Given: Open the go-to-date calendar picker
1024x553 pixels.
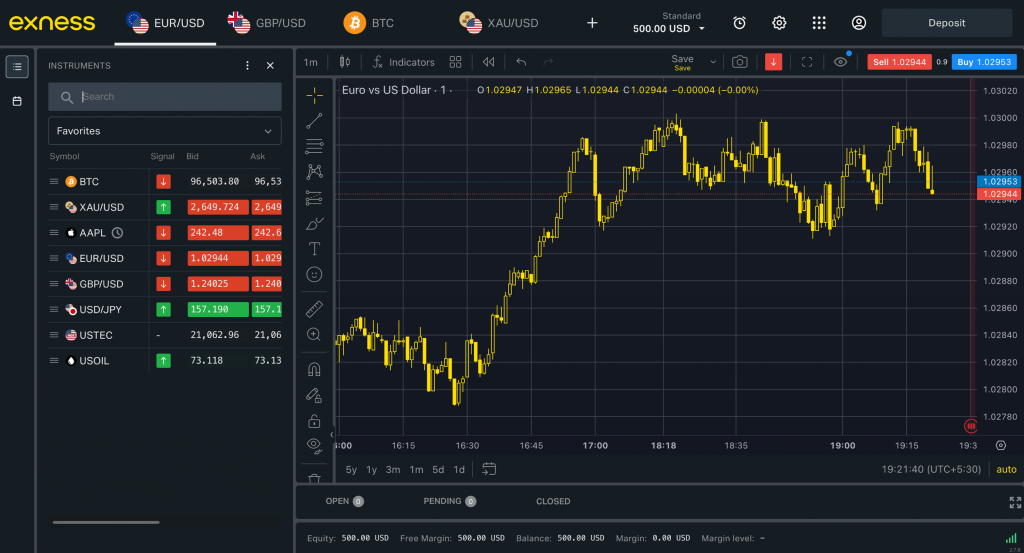Looking at the screenshot, I should pos(489,469).
